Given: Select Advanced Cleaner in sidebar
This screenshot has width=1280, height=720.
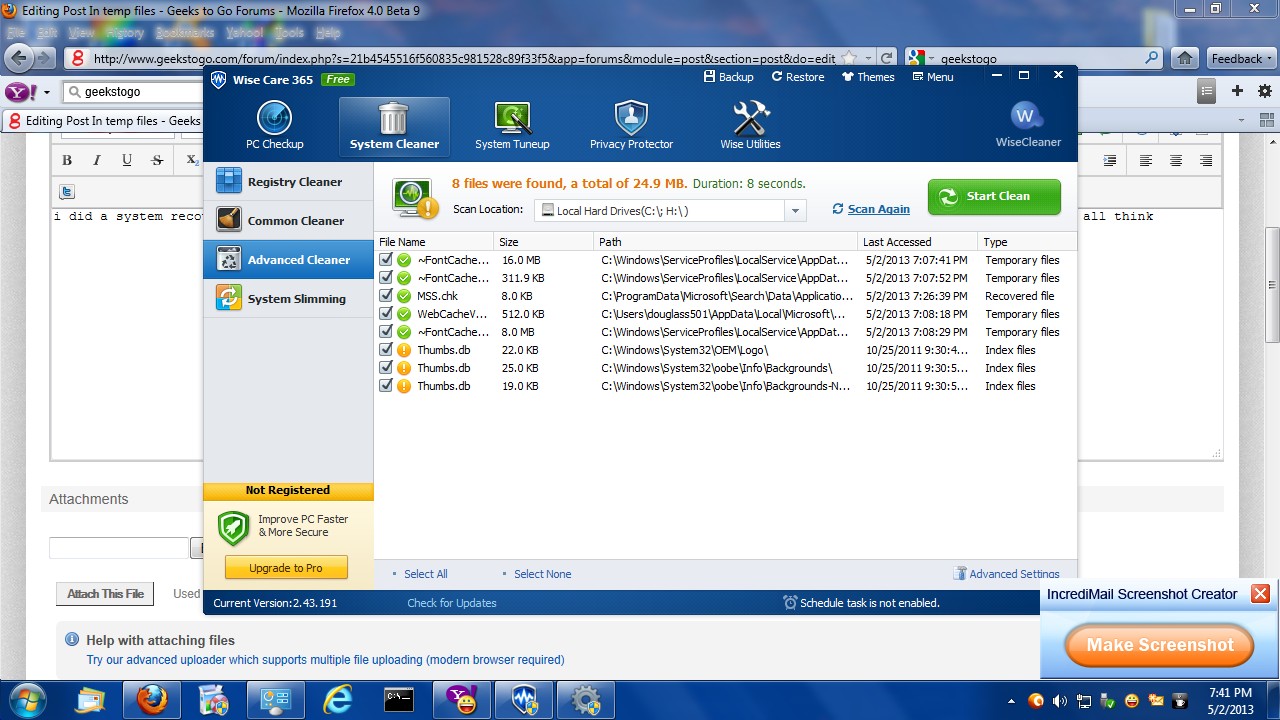Looking at the screenshot, I should [x=288, y=260].
